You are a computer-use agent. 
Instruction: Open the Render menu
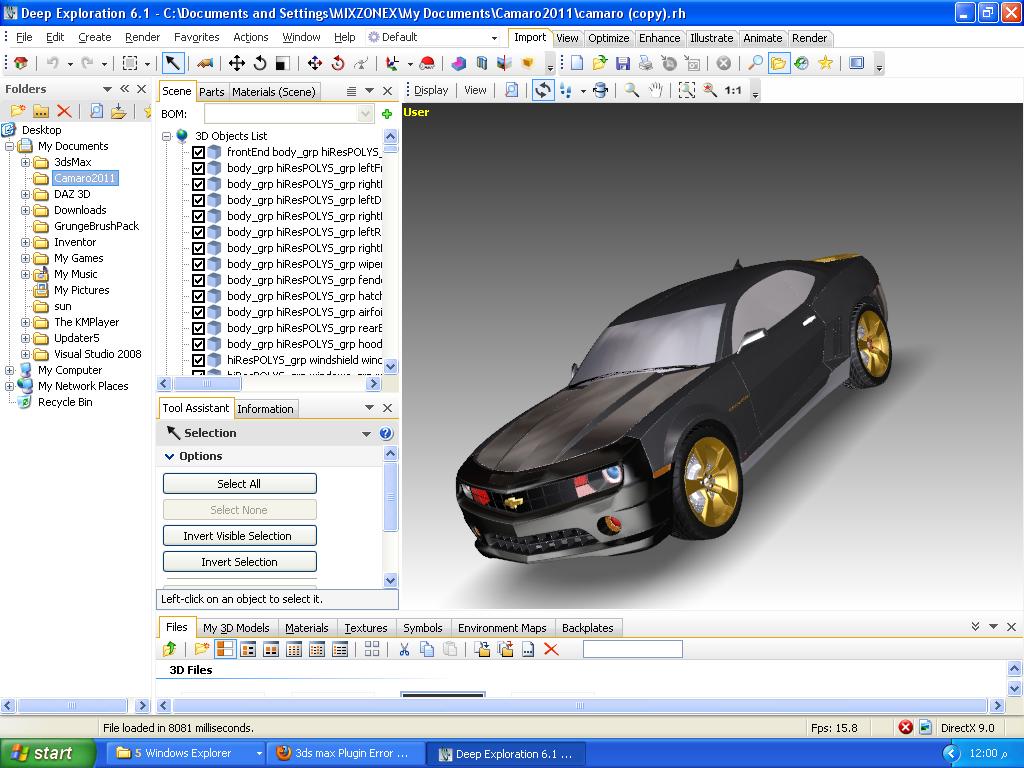tap(142, 37)
